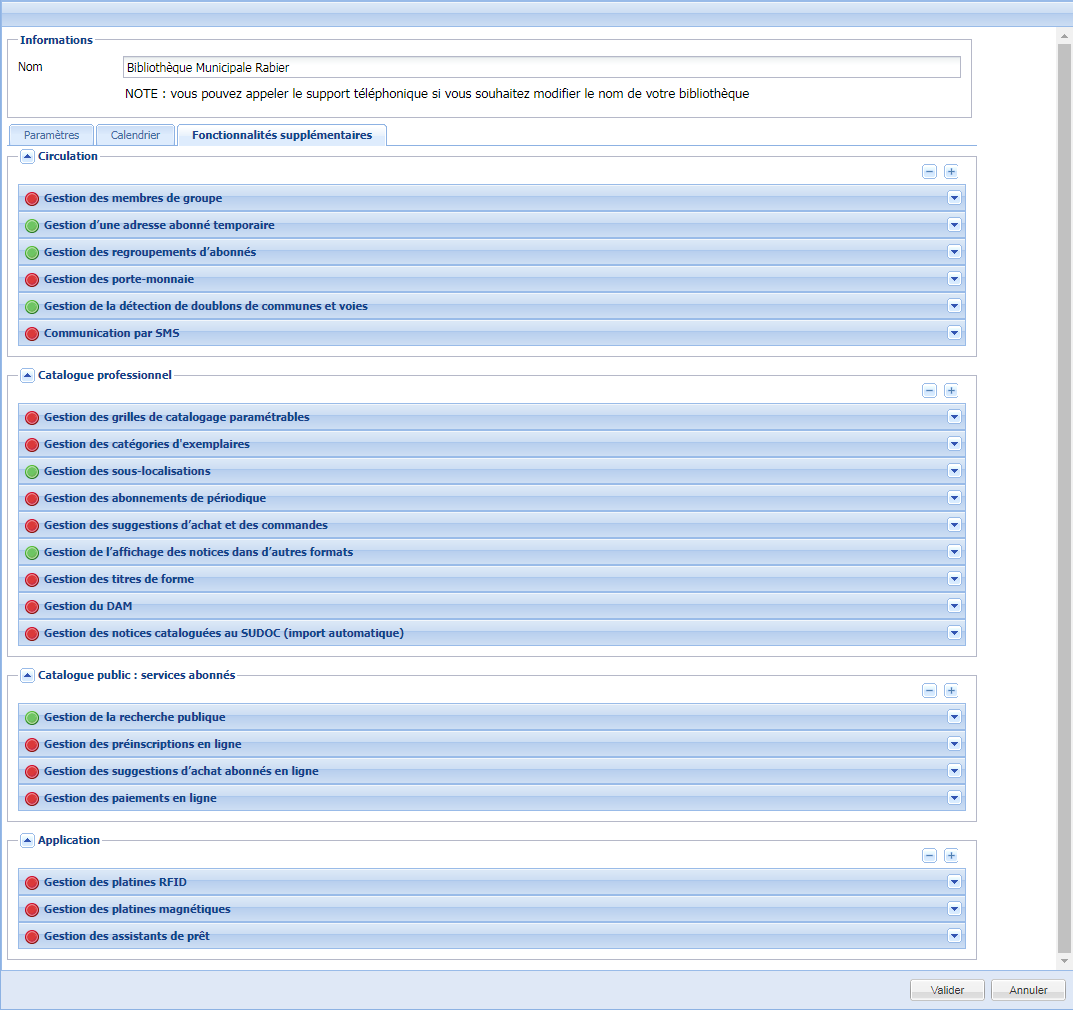Collapse the Circulation section with its arrow icon
Viewport: 1073px width, 1015px height.
point(27,156)
